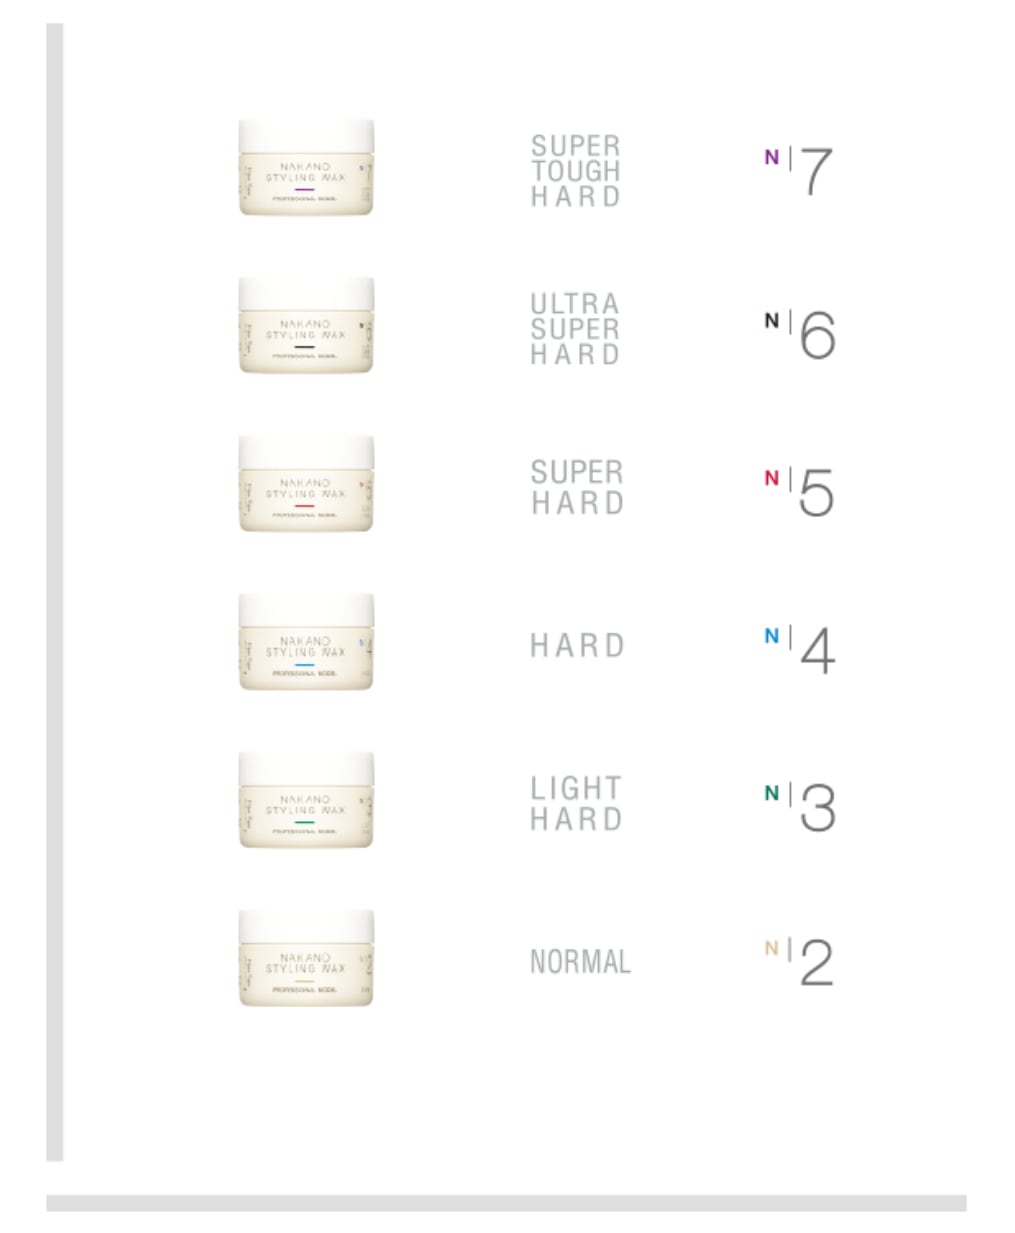Select the wax jar with gold stripe

click(306, 957)
